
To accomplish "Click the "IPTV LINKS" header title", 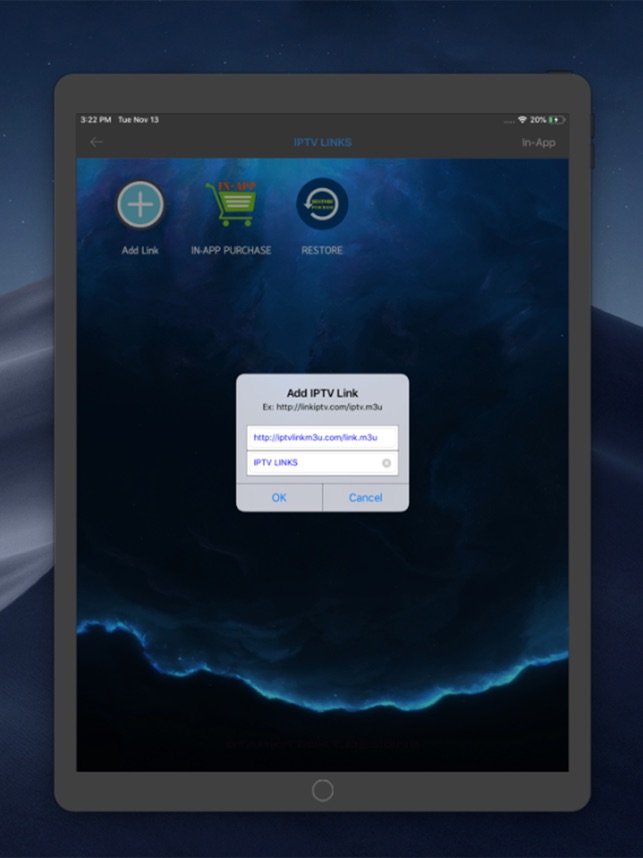I will click(x=322, y=142).
